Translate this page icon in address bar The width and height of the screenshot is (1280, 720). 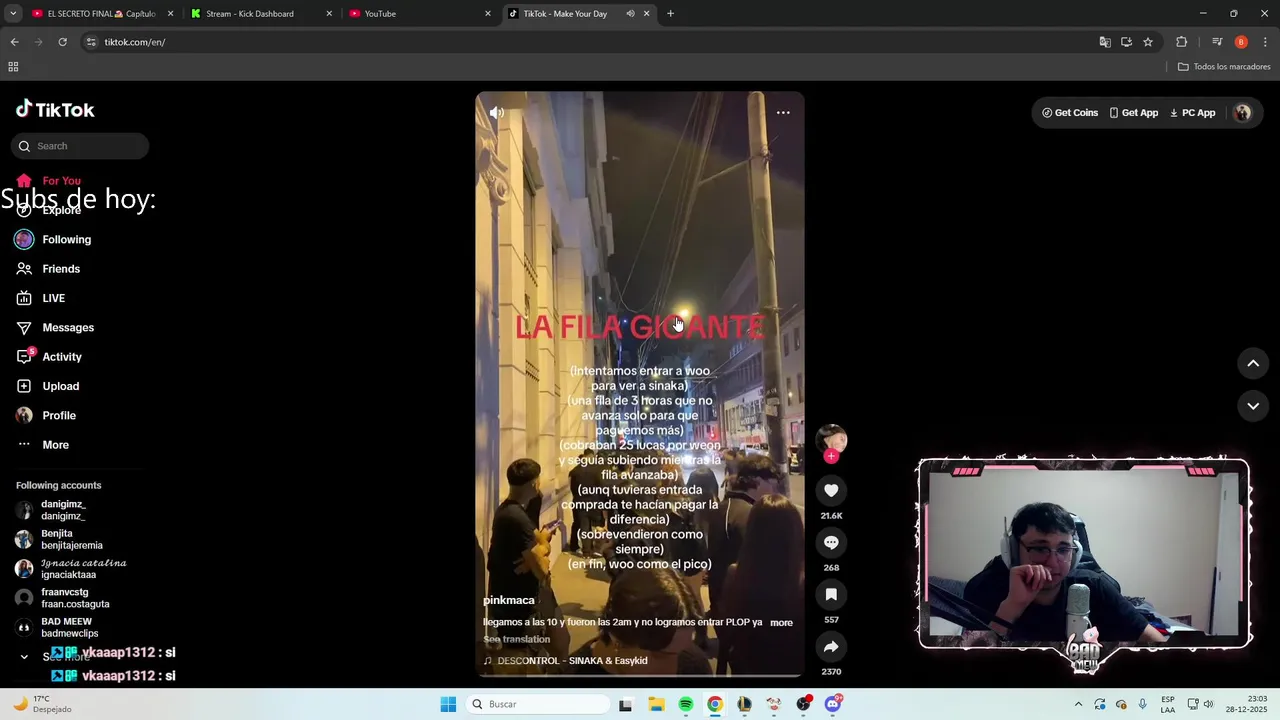tap(1105, 42)
